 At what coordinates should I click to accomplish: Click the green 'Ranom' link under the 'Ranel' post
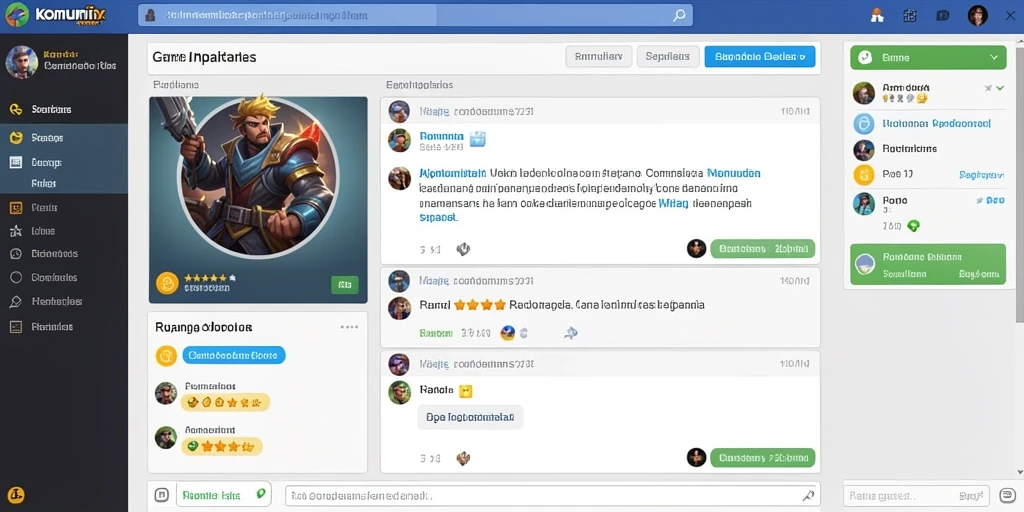click(436, 333)
